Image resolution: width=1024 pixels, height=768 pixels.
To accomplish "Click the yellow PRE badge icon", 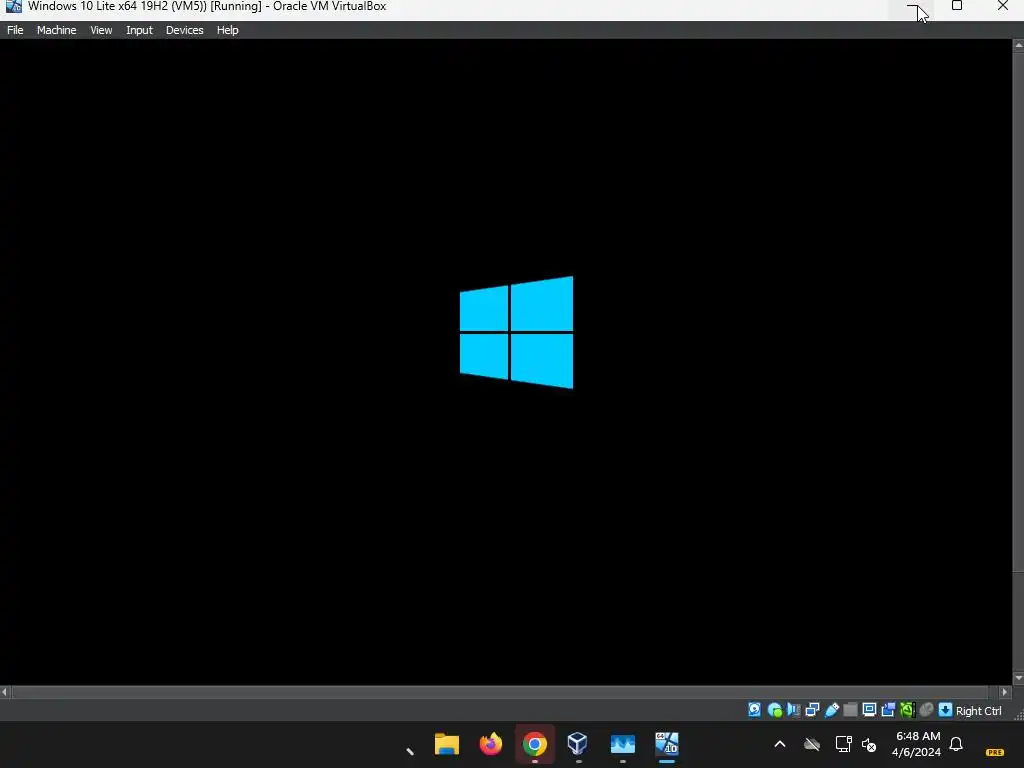I will [995, 752].
